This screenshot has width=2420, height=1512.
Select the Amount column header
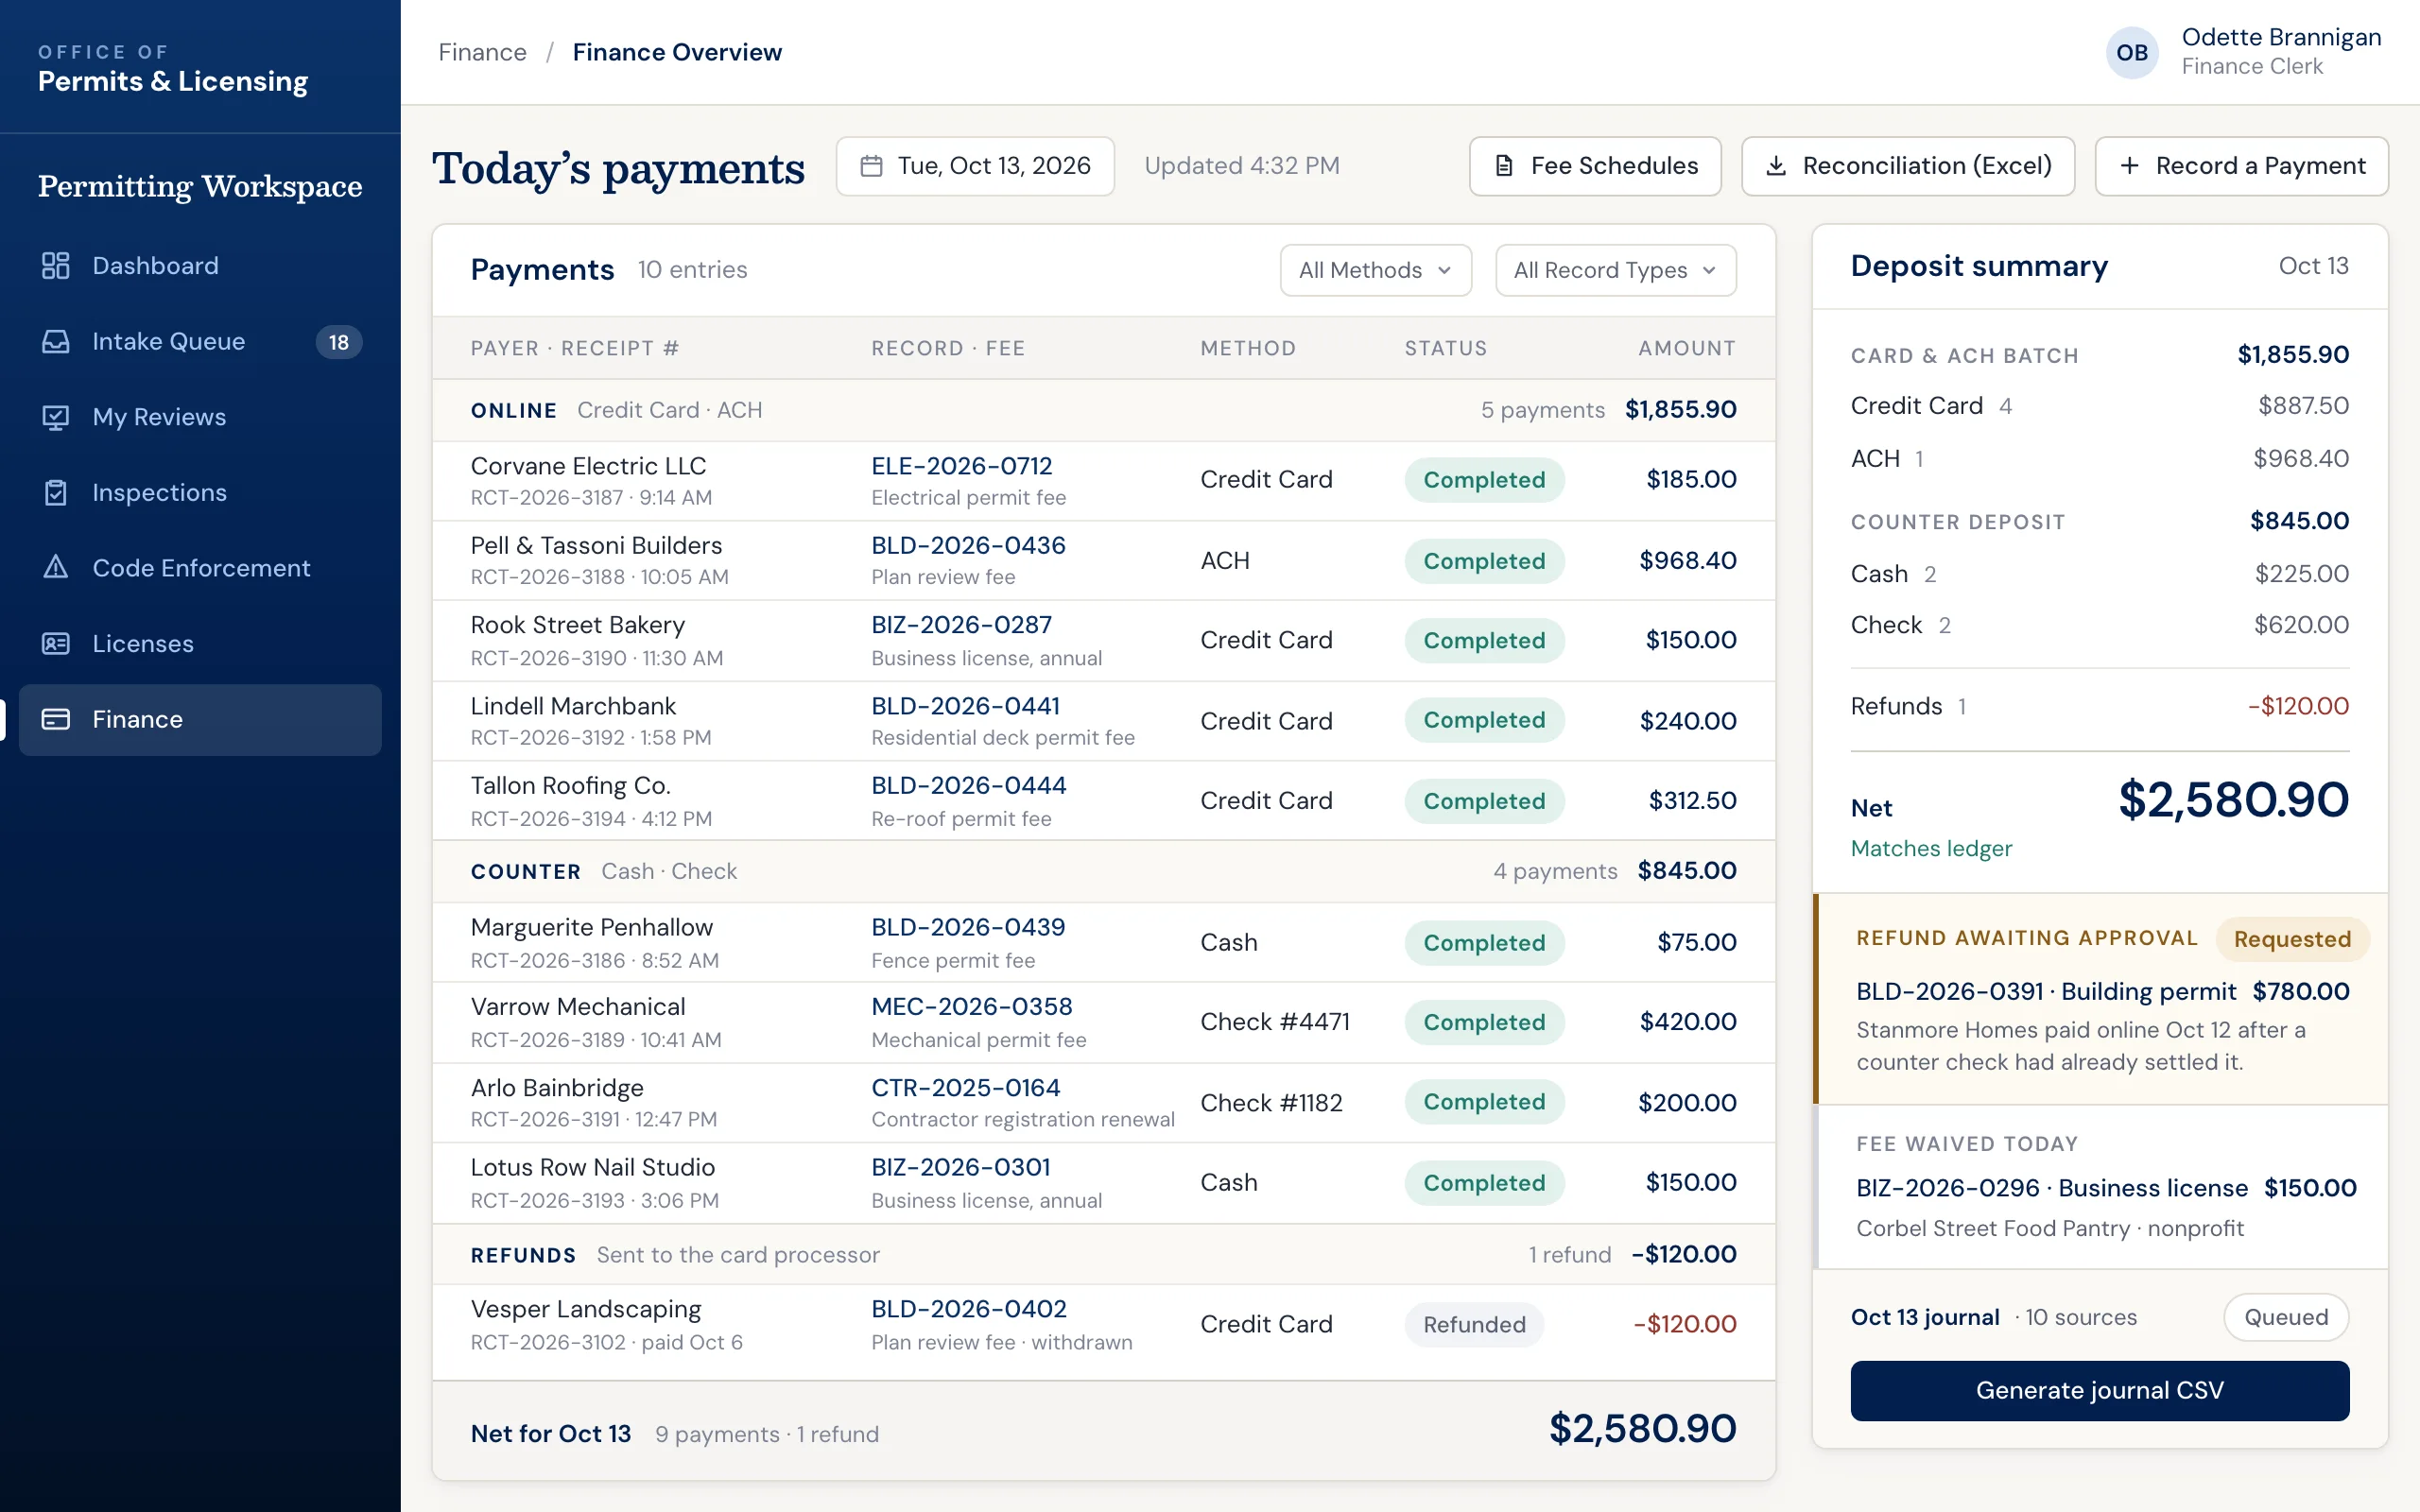[1686, 348]
